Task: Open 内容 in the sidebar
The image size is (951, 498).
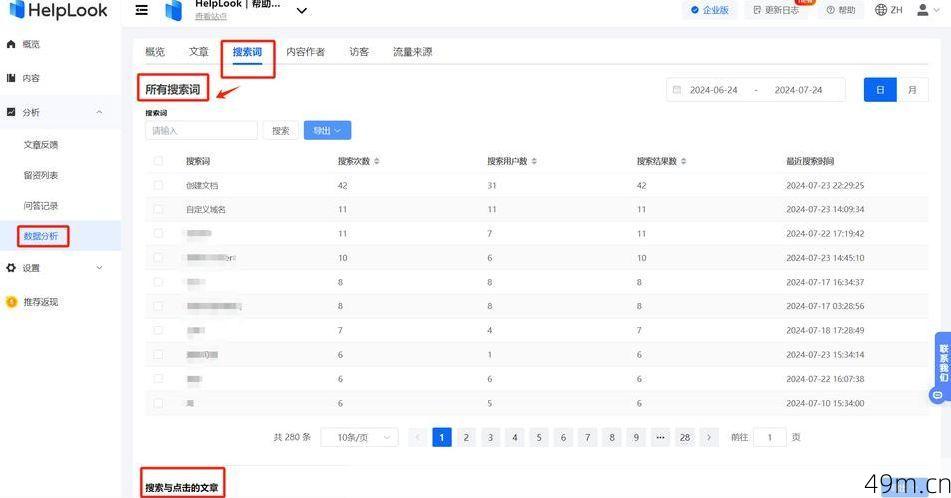Action: [31, 78]
